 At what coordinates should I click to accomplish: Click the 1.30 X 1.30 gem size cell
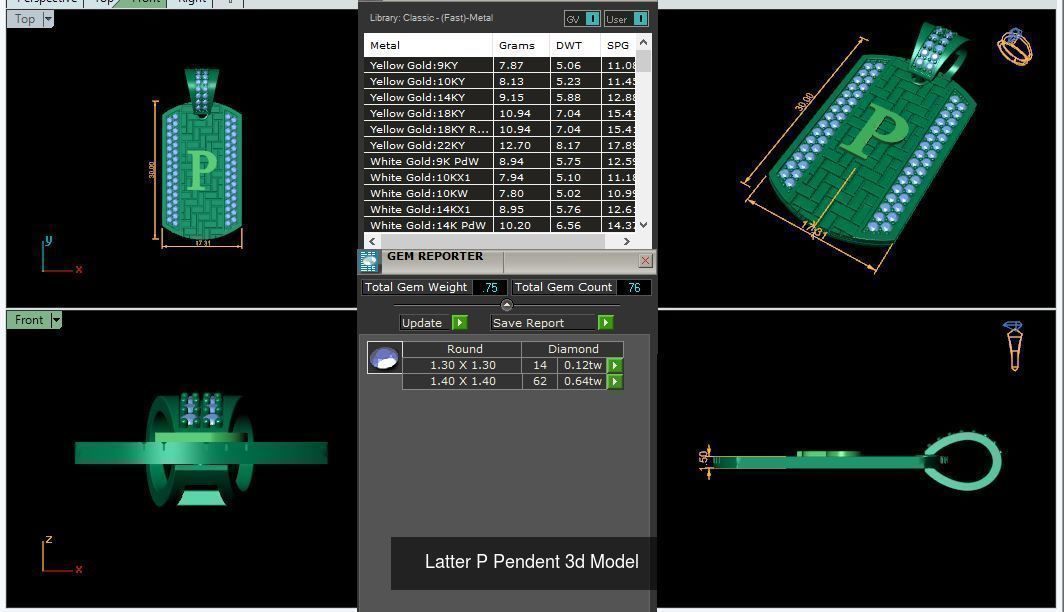click(x=462, y=365)
